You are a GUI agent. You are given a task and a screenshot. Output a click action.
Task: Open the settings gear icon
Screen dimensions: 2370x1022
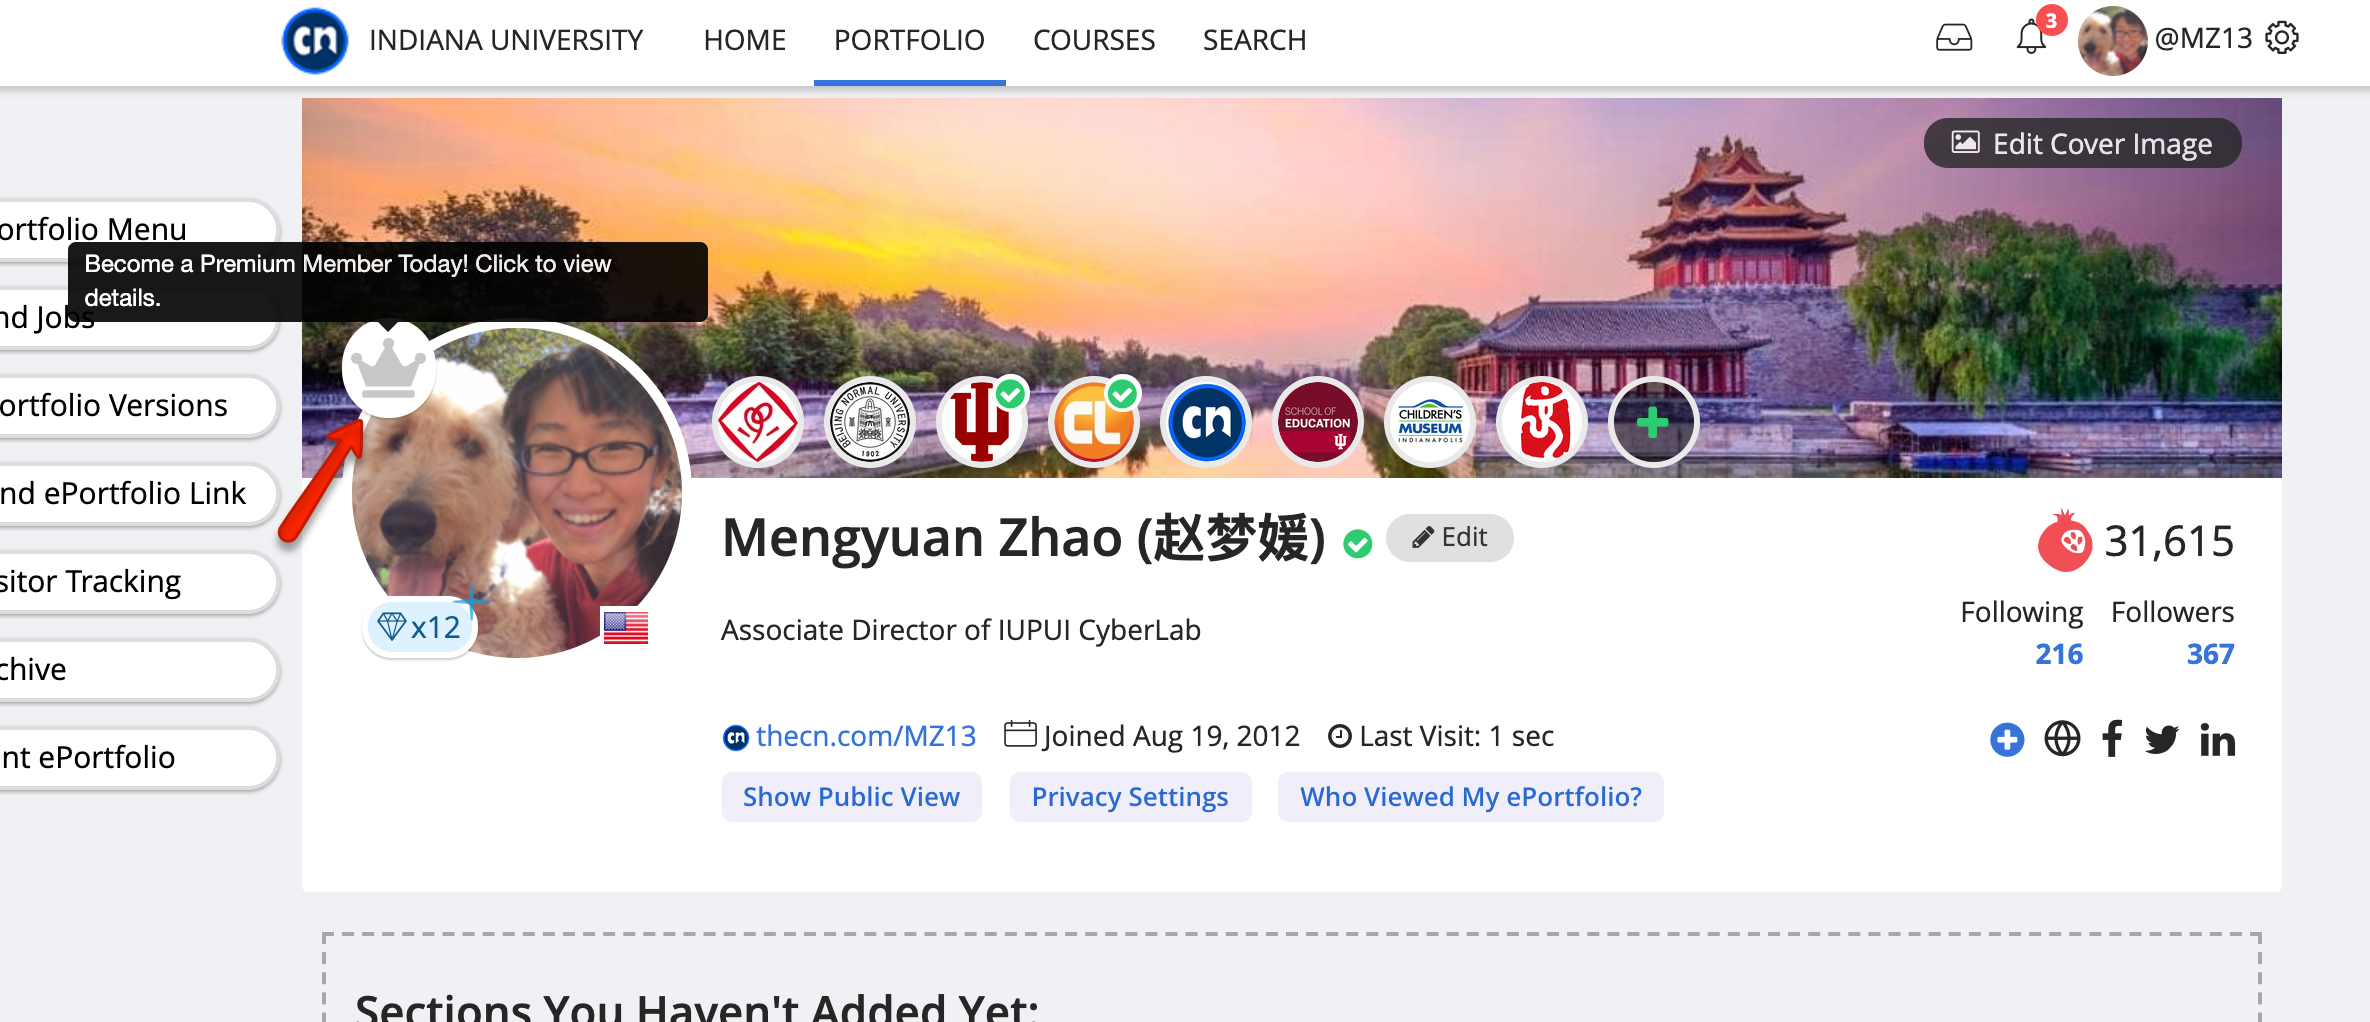click(x=2282, y=38)
